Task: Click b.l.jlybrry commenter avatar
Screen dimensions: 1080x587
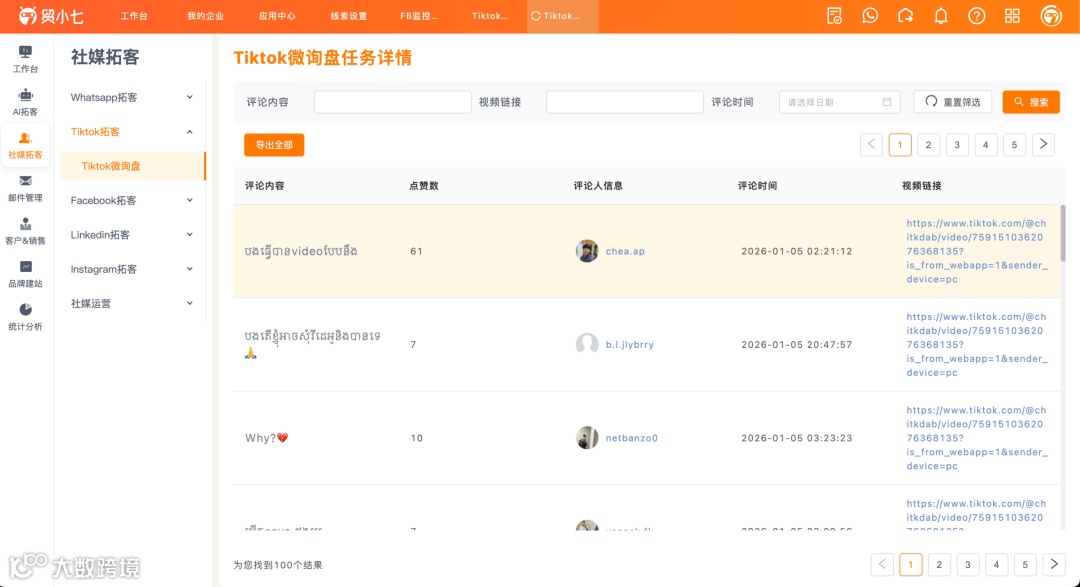Action: [x=587, y=344]
